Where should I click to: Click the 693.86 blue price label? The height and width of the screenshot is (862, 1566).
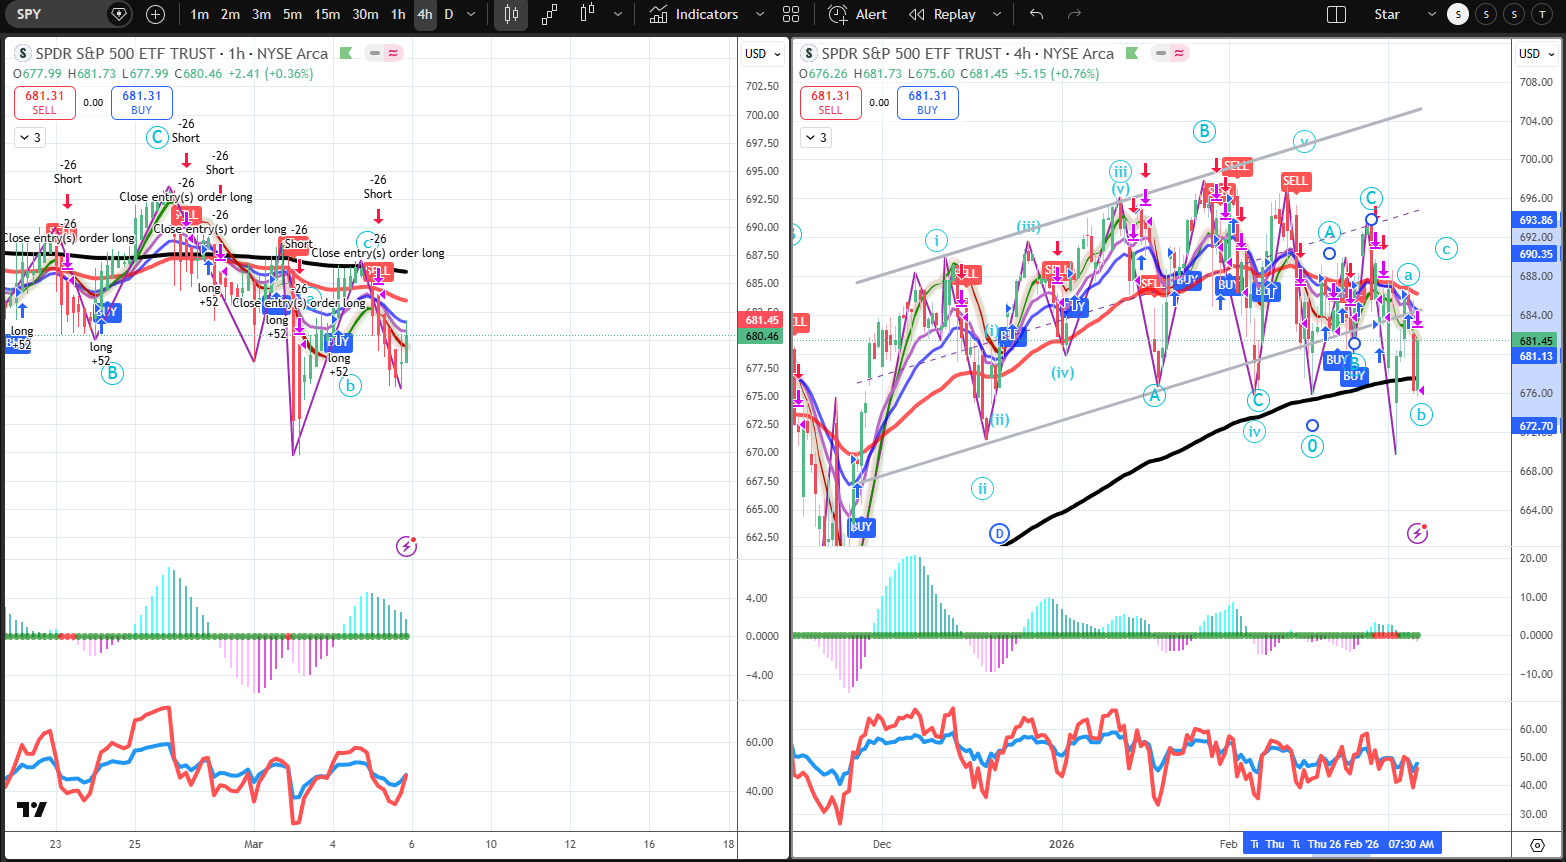[1535, 220]
